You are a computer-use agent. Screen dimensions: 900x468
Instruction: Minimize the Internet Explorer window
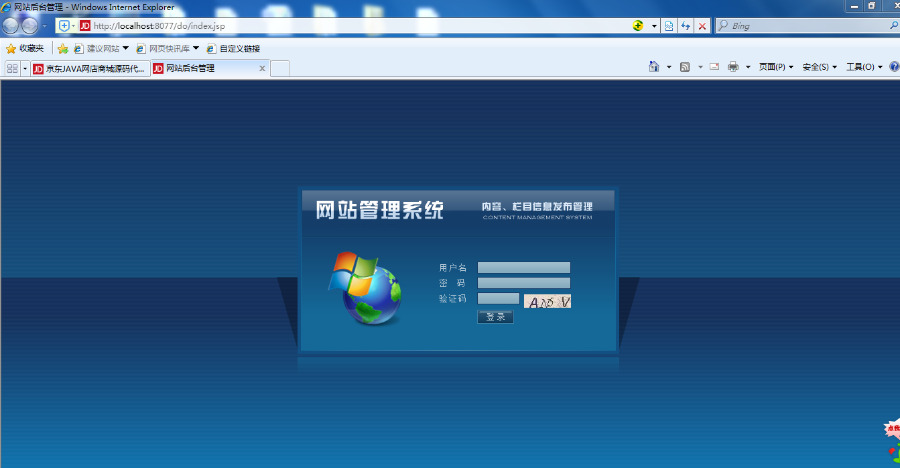855,6
